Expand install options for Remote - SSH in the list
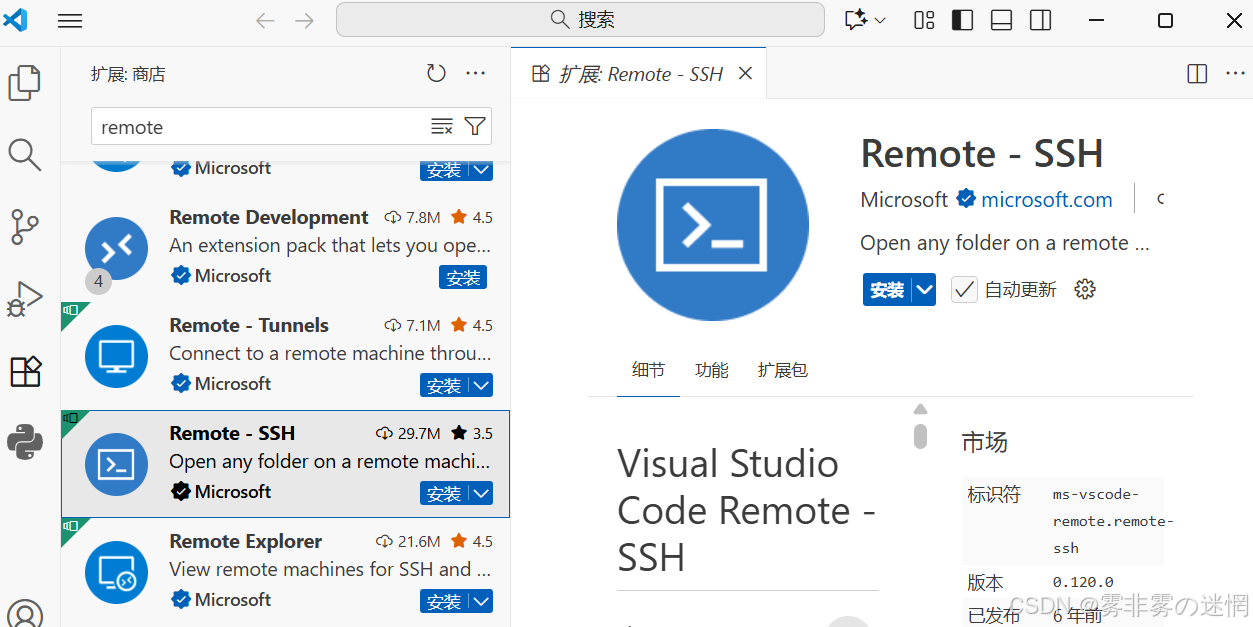This screenshot has width=1253, height=627. pyautogui.click(x=481, y=493)
